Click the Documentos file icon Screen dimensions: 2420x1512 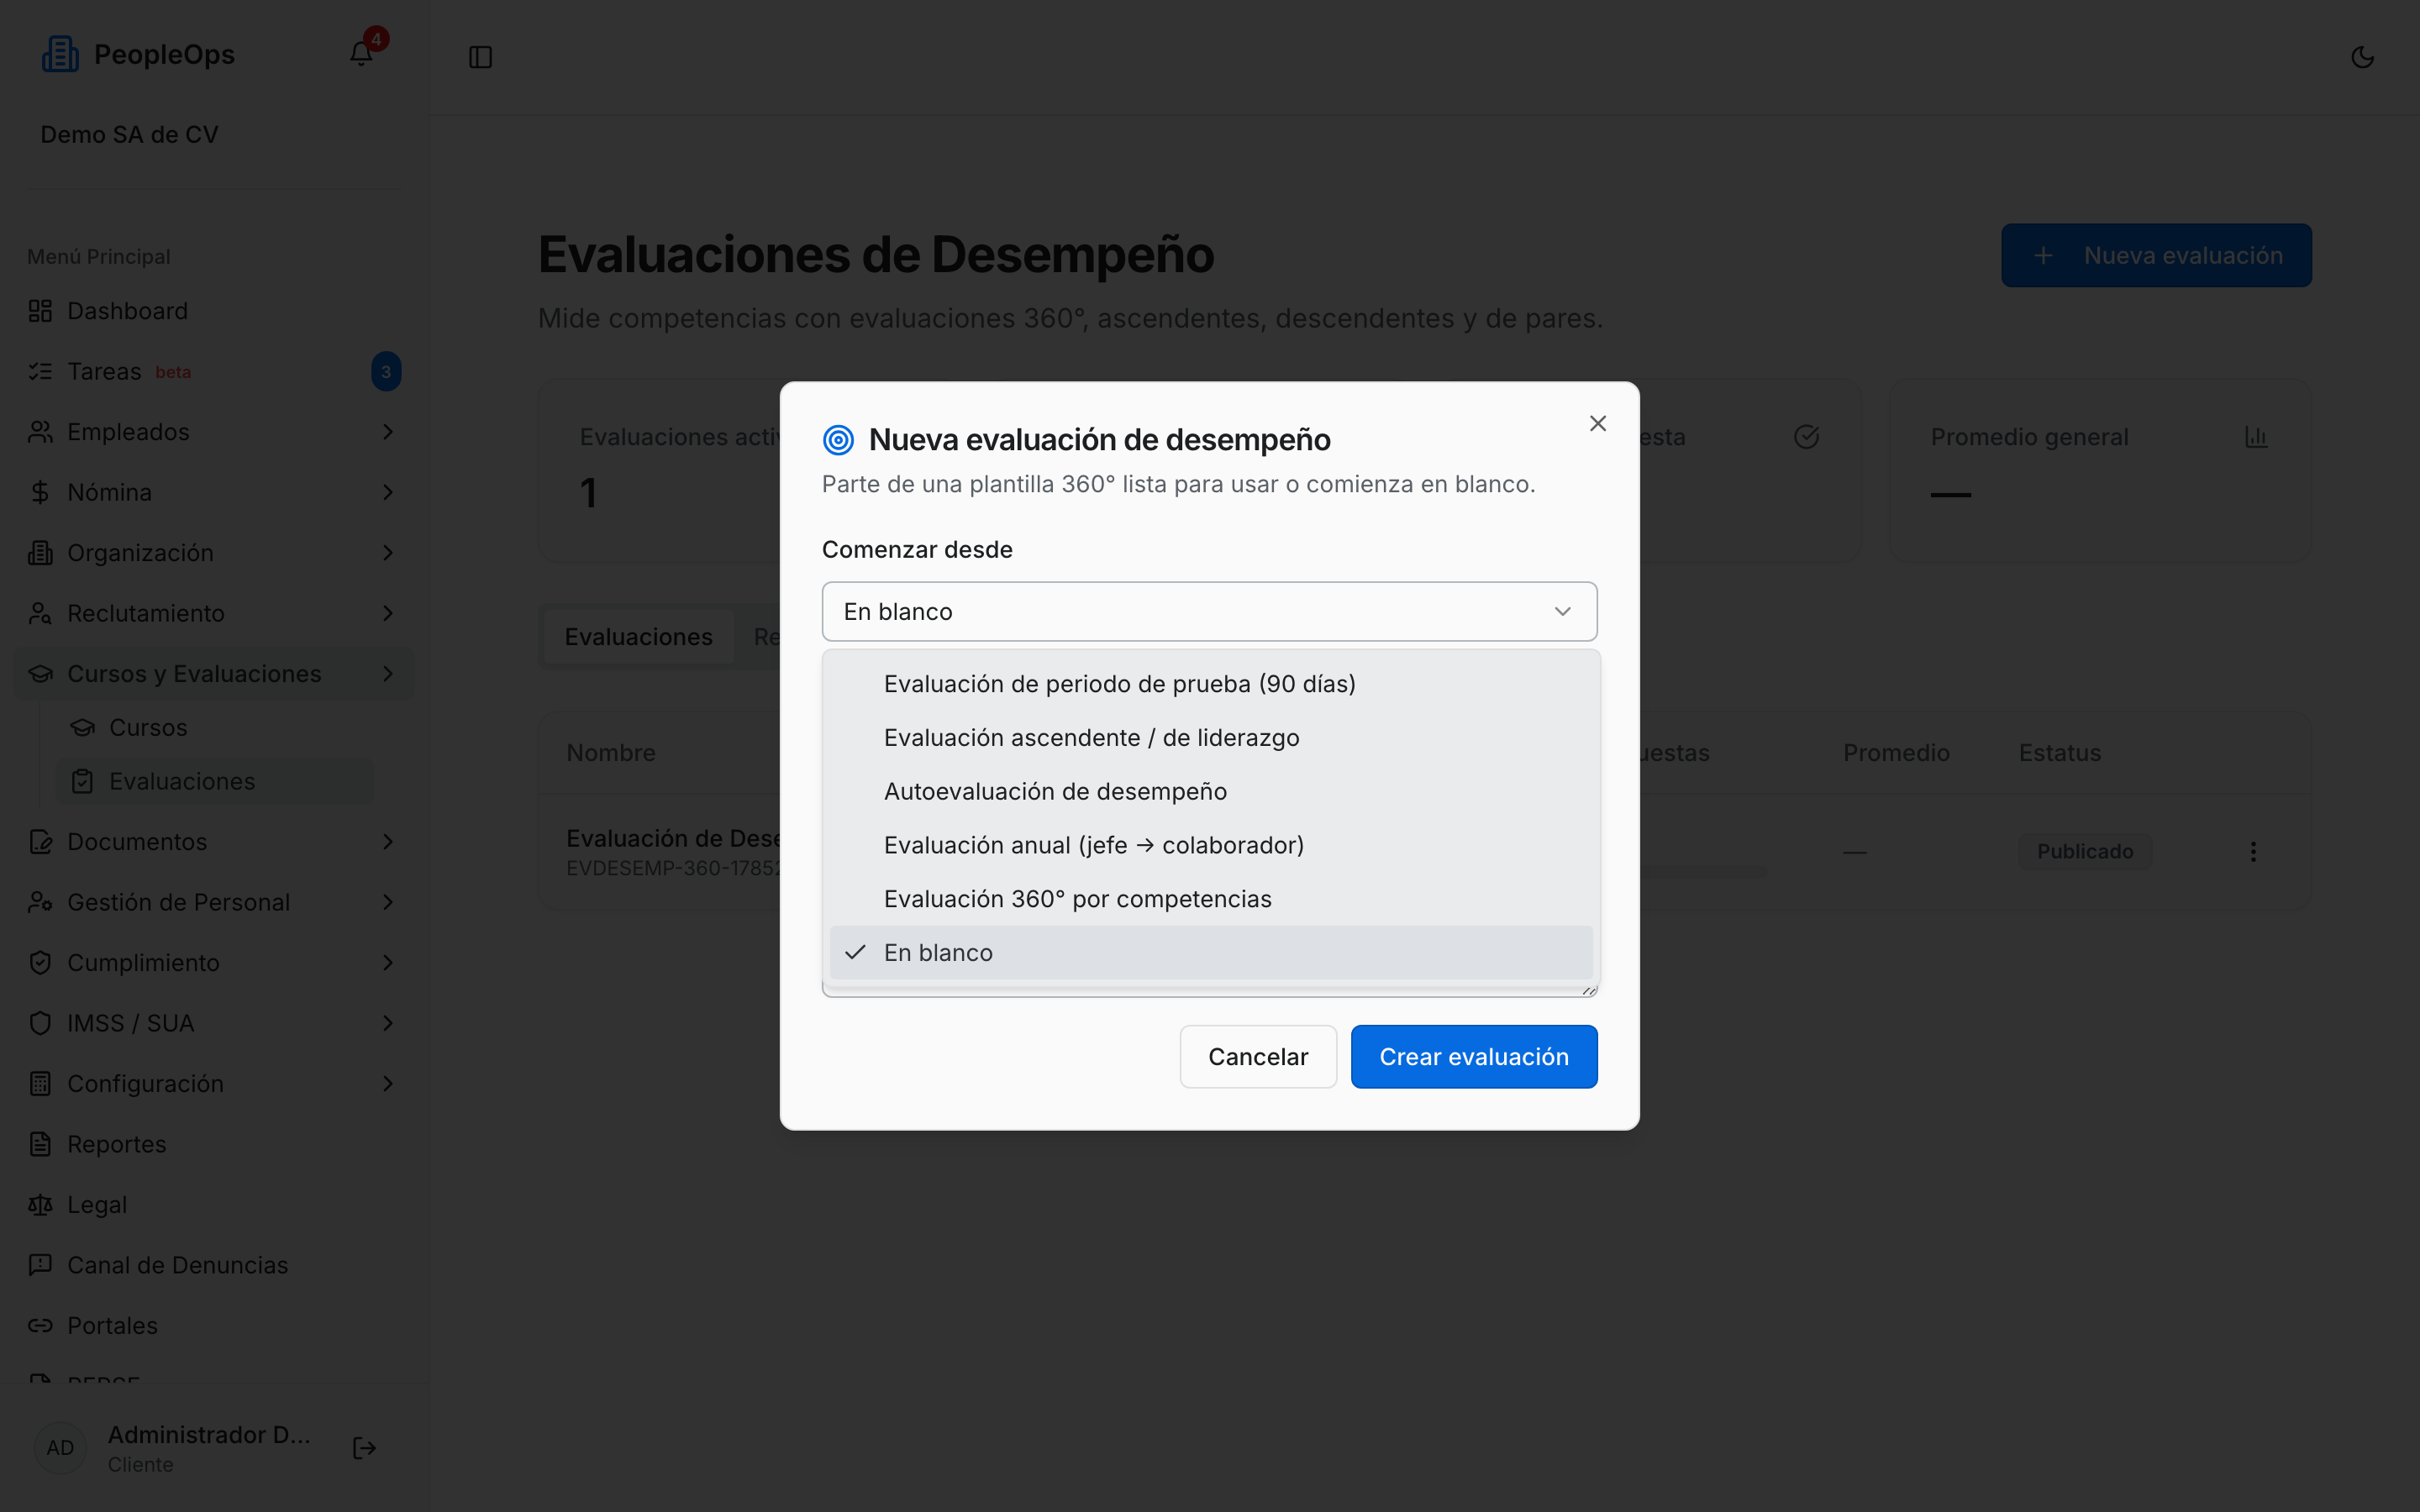pos(40,842)
